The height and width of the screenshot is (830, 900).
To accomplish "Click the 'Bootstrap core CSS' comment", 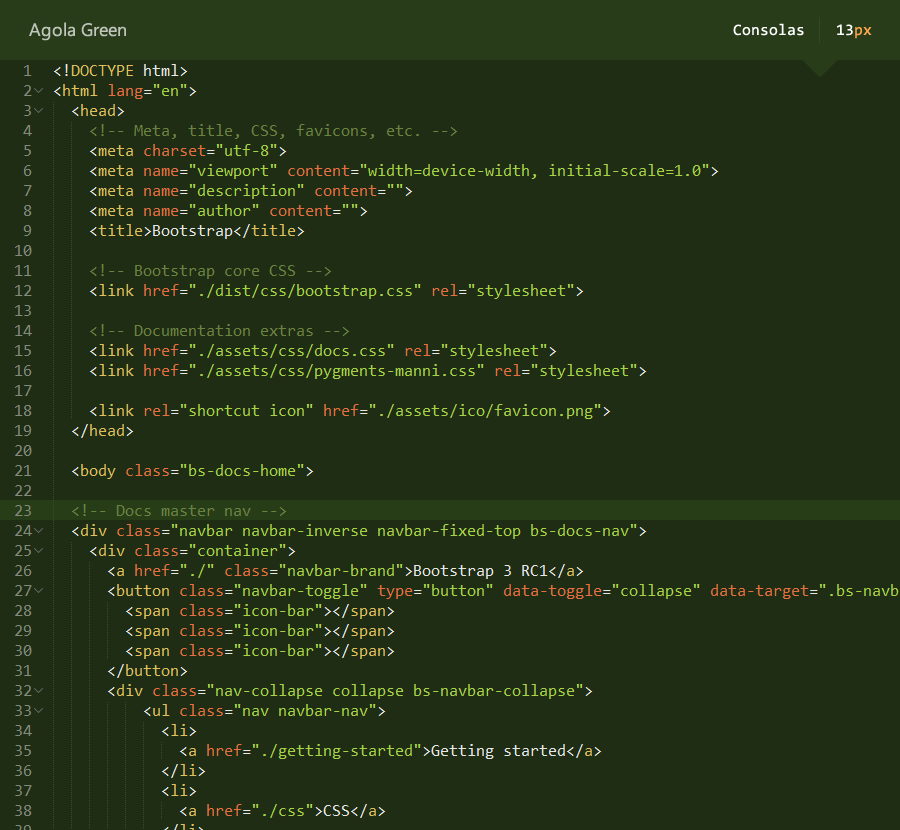I will (x=210, y=271).
